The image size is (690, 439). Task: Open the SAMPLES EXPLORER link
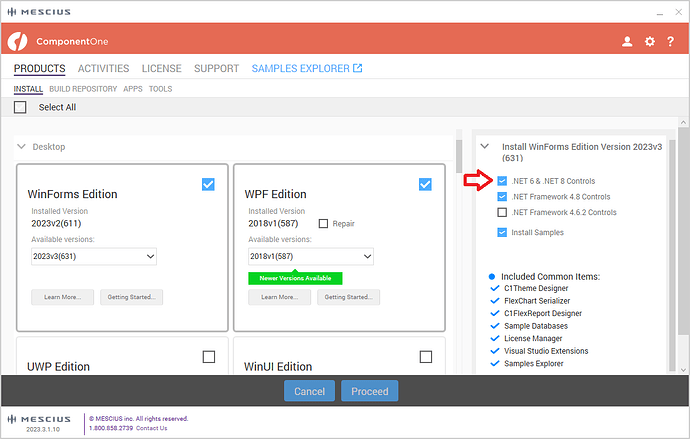[301, 69]
